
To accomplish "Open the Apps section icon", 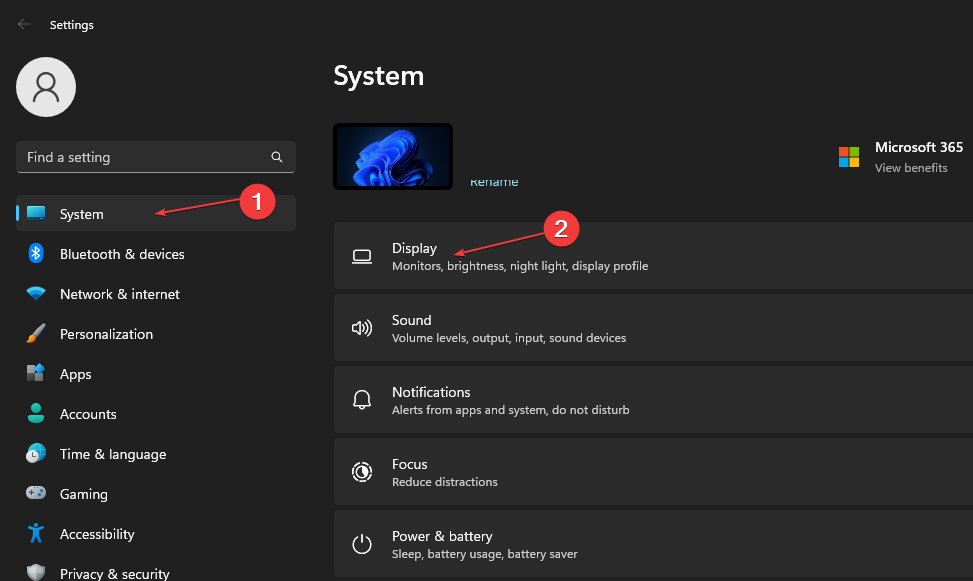I will click(x=36, y=374).
